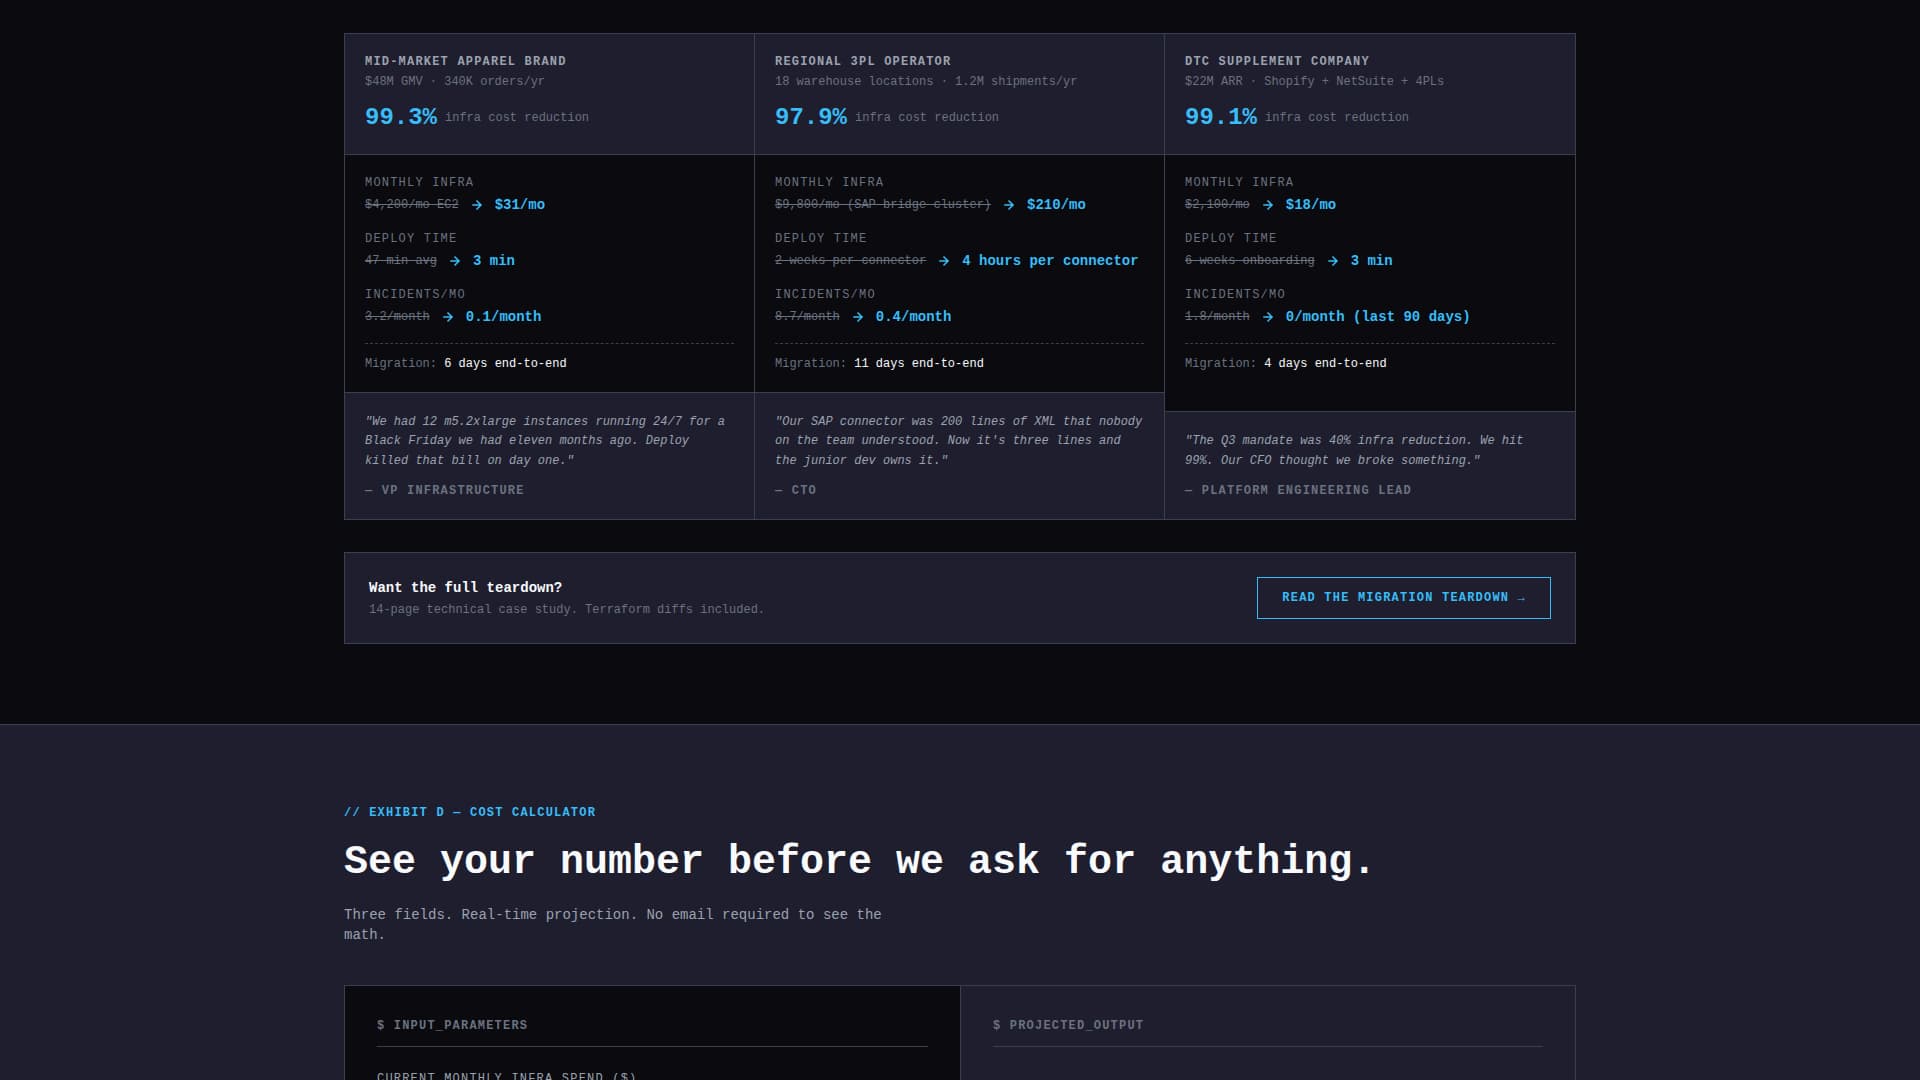Click struck-through 8.7/month incidents text

pos(807,317)
